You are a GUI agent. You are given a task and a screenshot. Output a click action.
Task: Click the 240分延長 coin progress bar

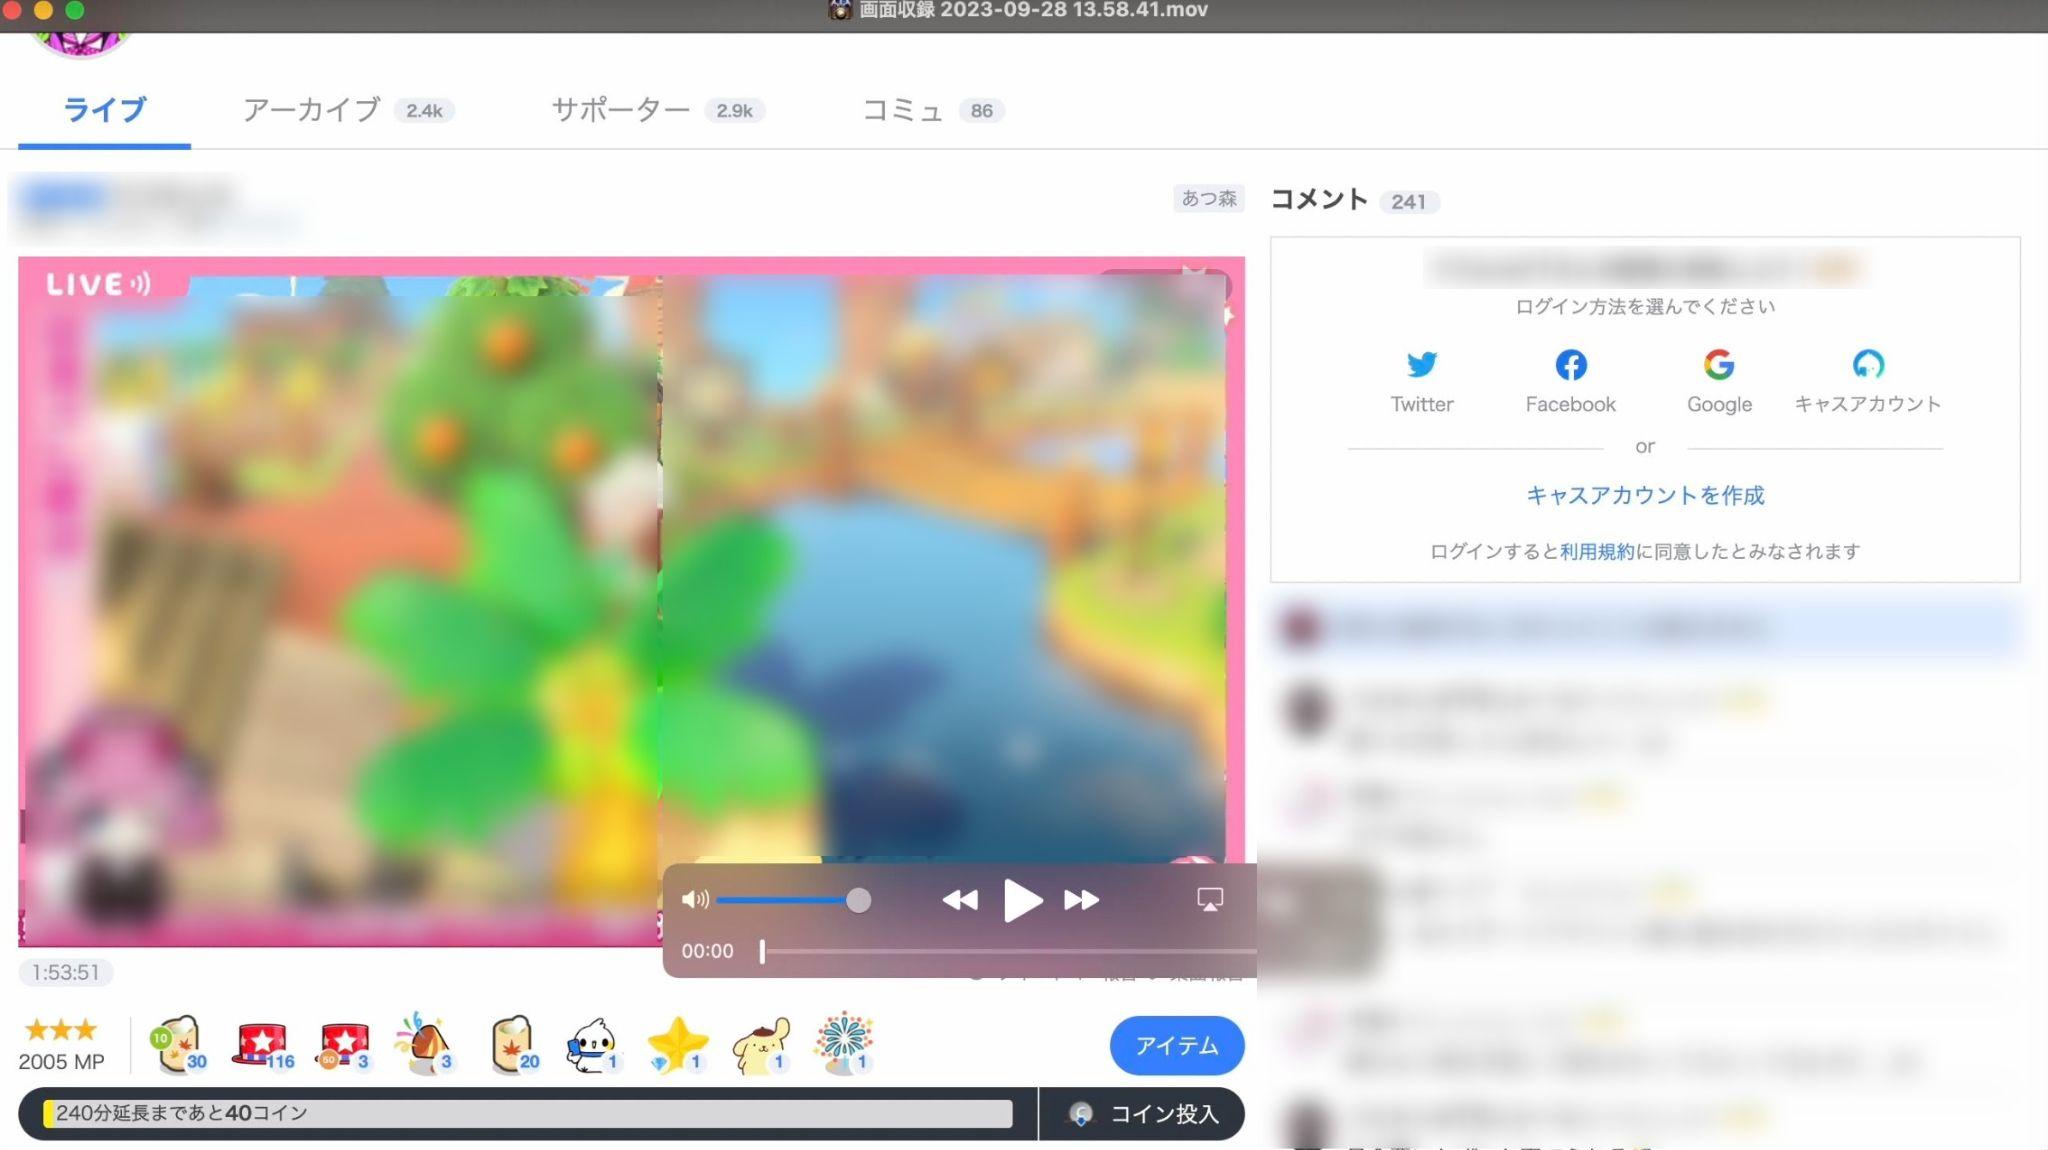click(528, 1114)
